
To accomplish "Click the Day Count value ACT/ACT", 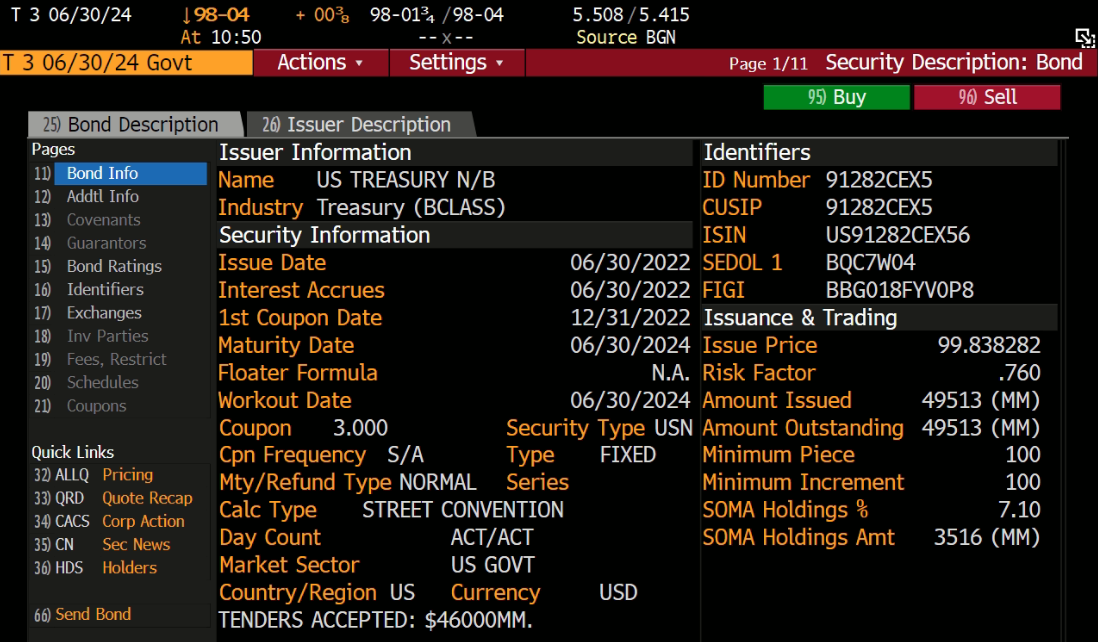I will (492, 538).
